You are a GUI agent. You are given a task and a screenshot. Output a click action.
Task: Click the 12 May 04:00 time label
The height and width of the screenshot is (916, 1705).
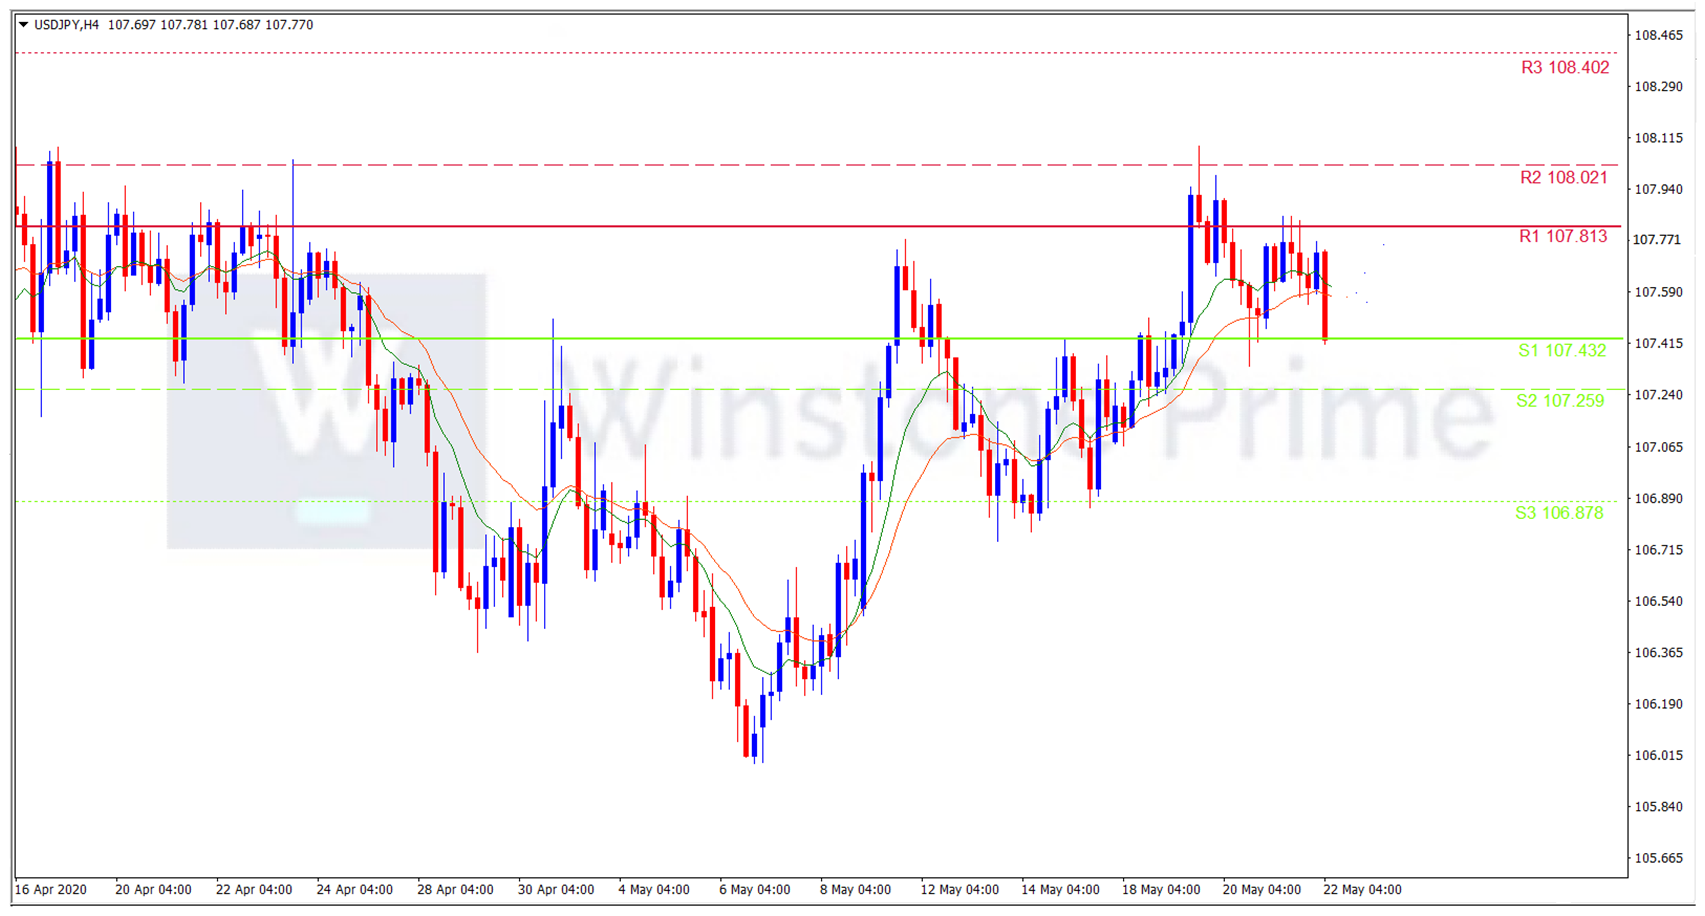pyautogui.click(x=959, y=890)
